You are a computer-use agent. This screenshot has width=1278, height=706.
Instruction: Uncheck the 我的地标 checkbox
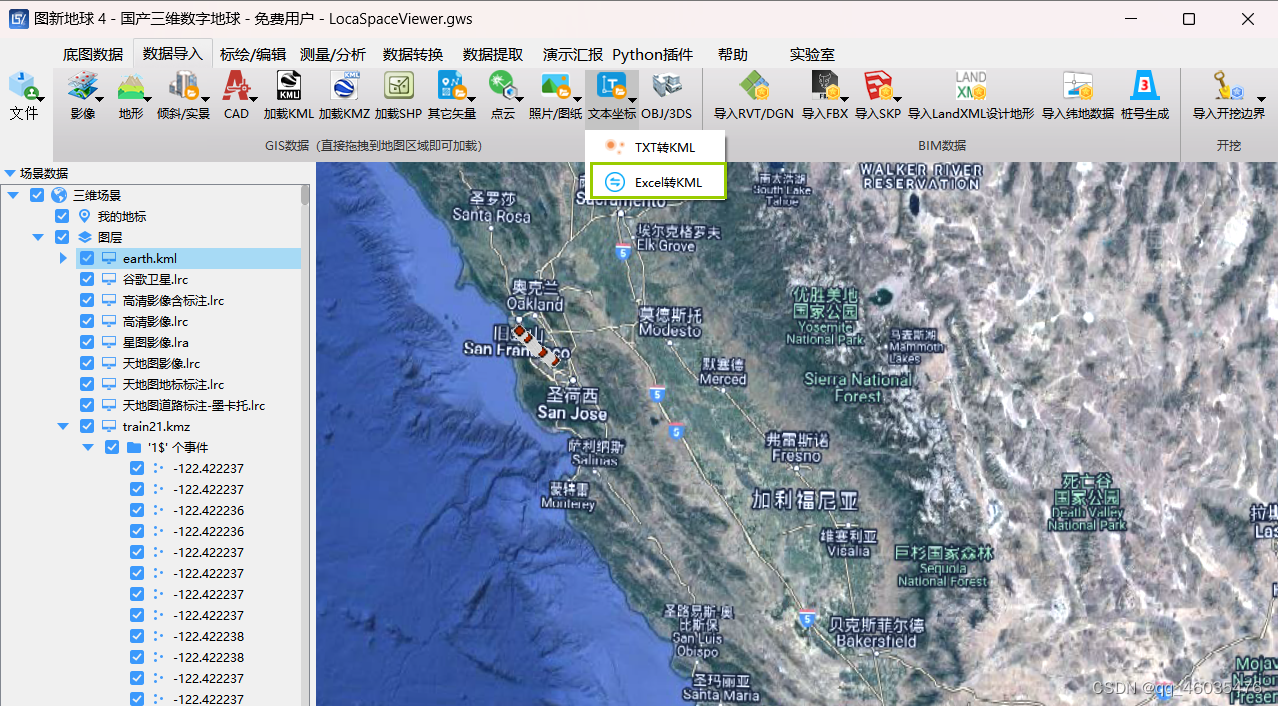(62, 216)
